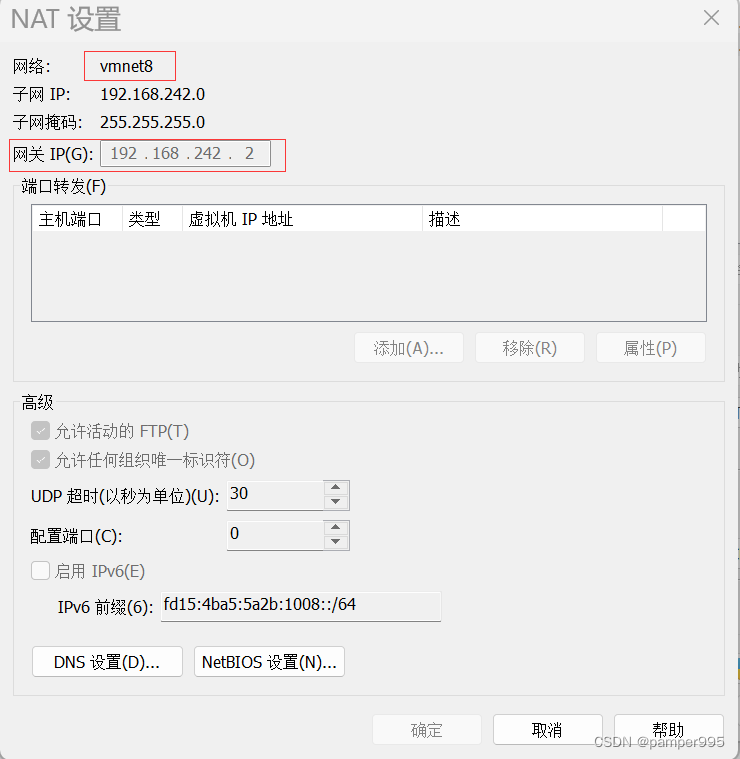This screenshot has width=740, height=759.
Task: Decrease UDP timeout with down arrow
Action: [335, 502]
